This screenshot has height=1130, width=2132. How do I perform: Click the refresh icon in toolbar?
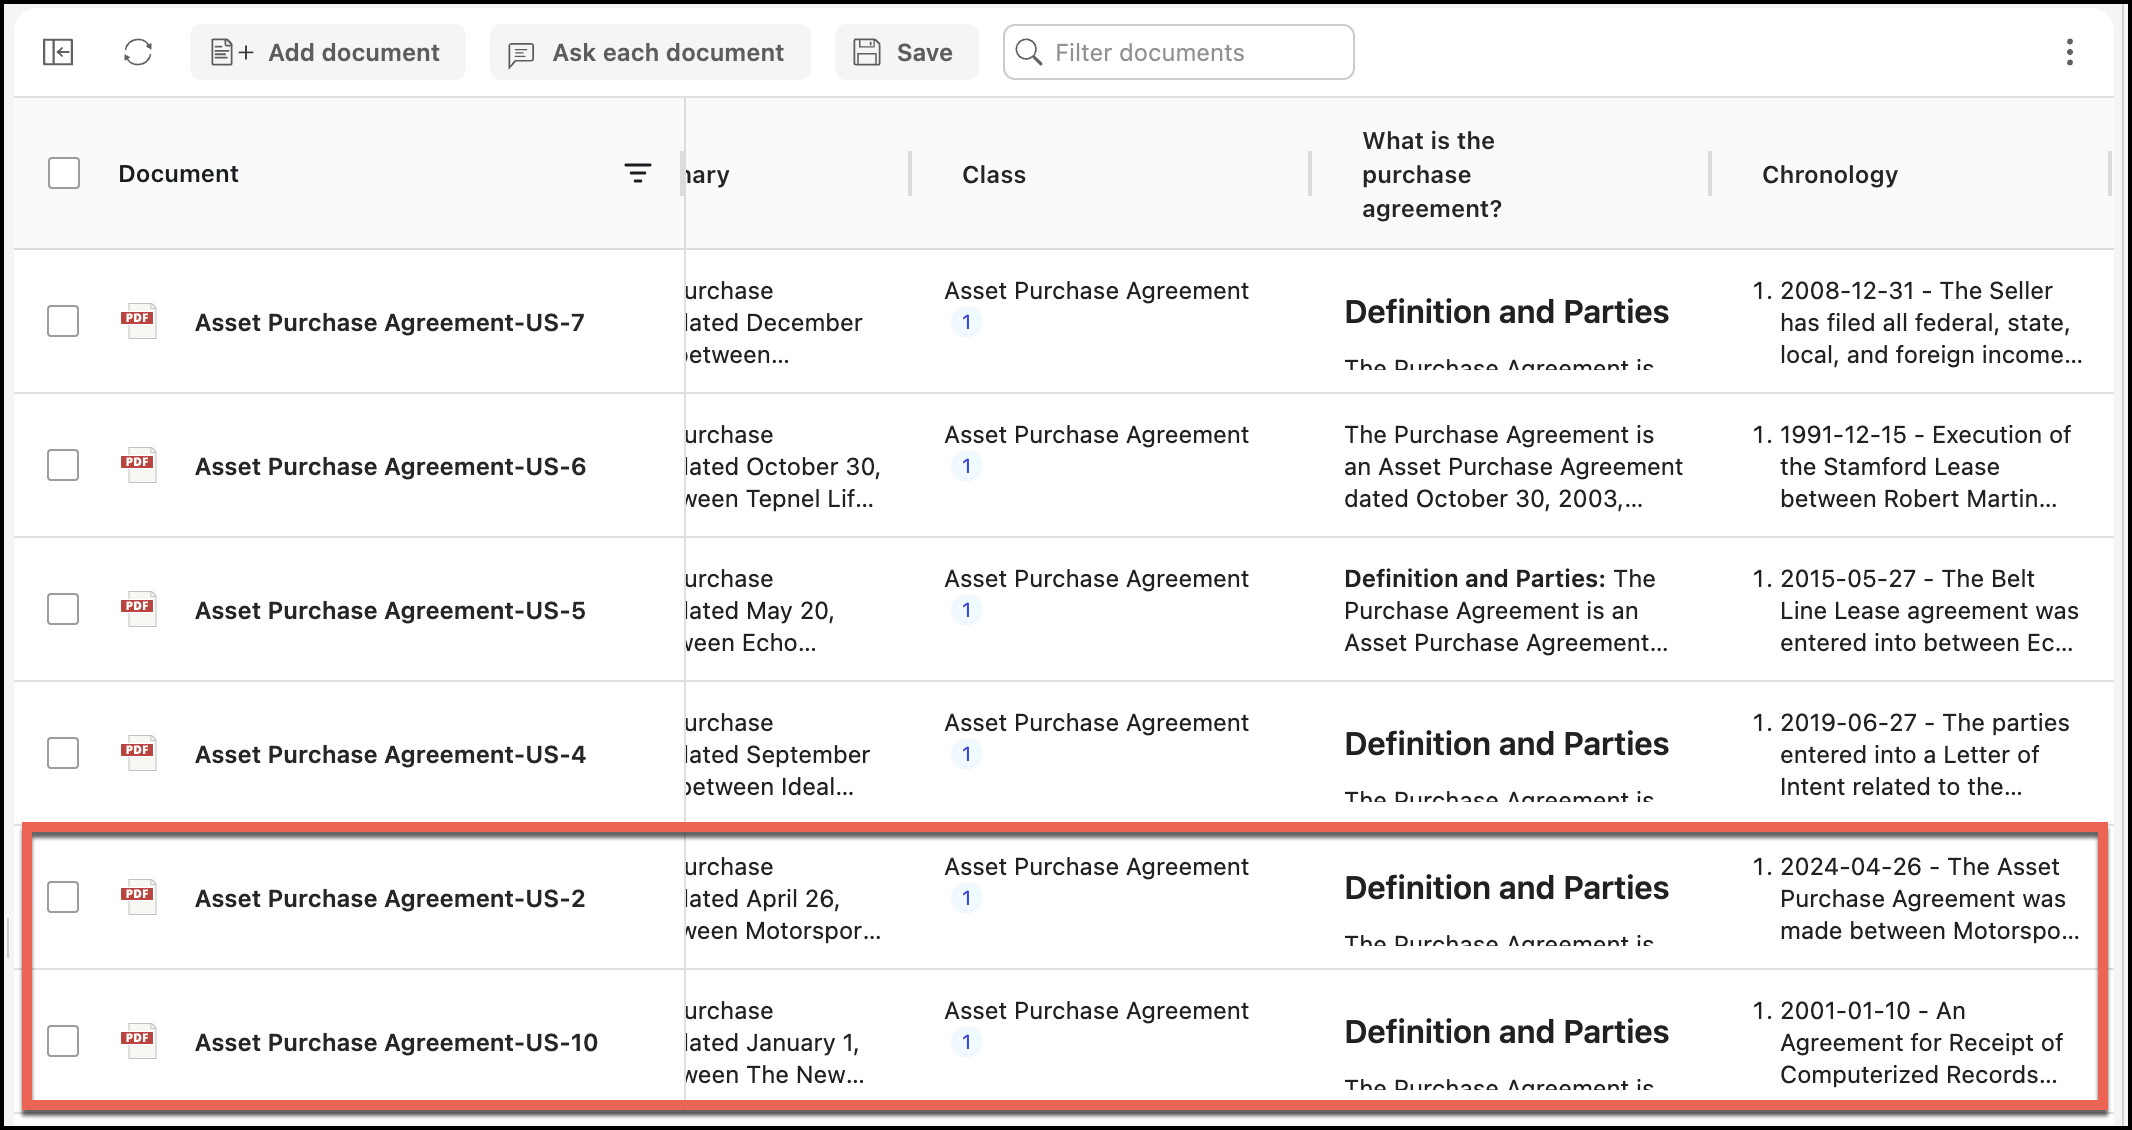[138, 52]
